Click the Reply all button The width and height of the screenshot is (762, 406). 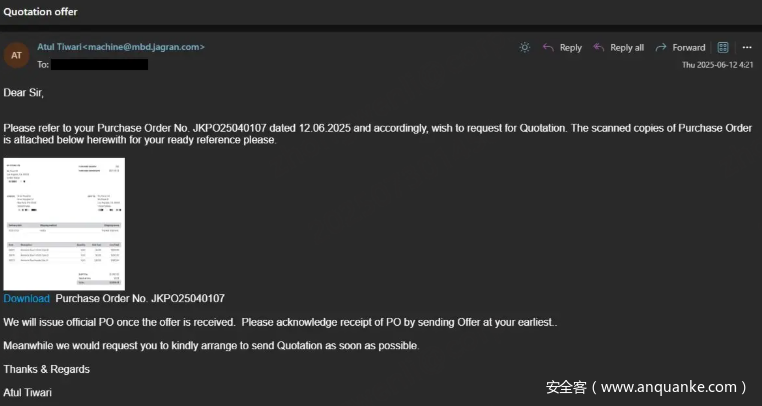[x=619, y=47]
